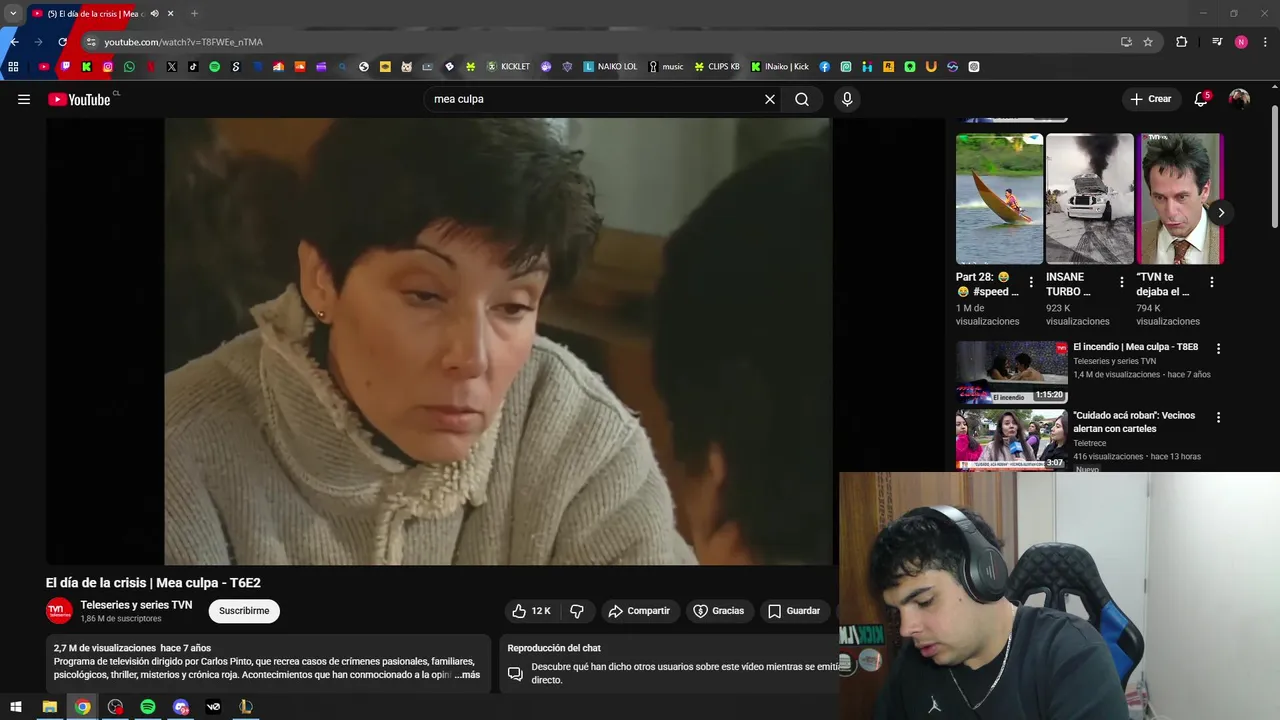Screen dimensions: 1280x720
Task: Open the Part 28 speed boat short
Action: point(999,198)
